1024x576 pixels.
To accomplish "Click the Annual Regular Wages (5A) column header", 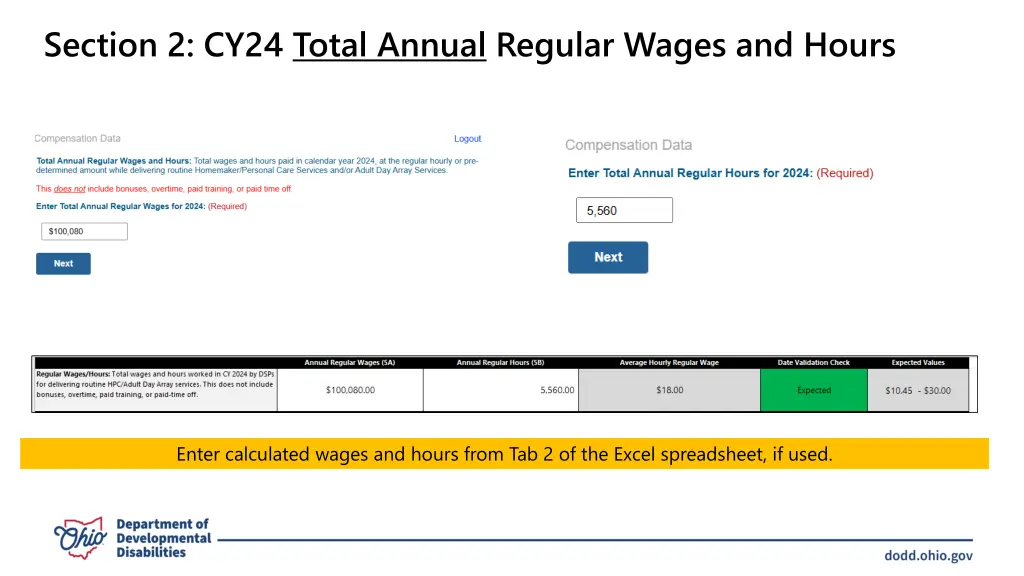I will [350, 362].
